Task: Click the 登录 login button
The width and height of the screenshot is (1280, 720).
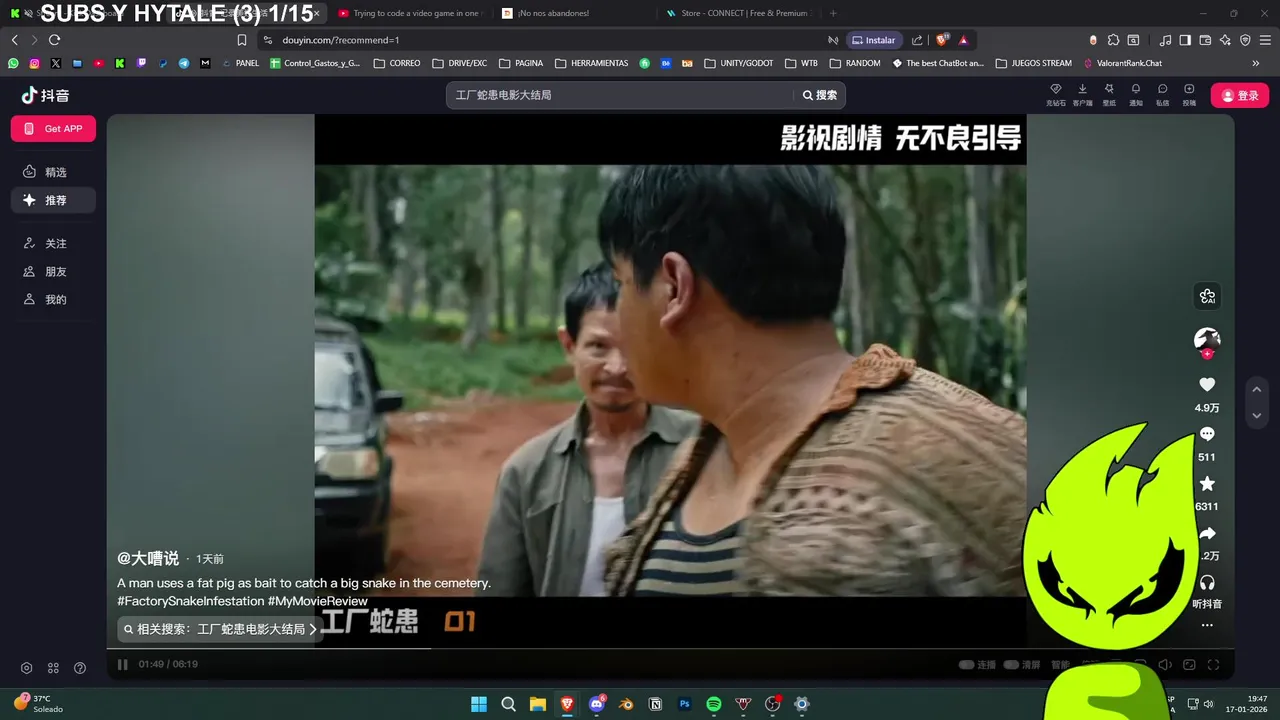Action: pyautogui.click(x=1240, y=95)
